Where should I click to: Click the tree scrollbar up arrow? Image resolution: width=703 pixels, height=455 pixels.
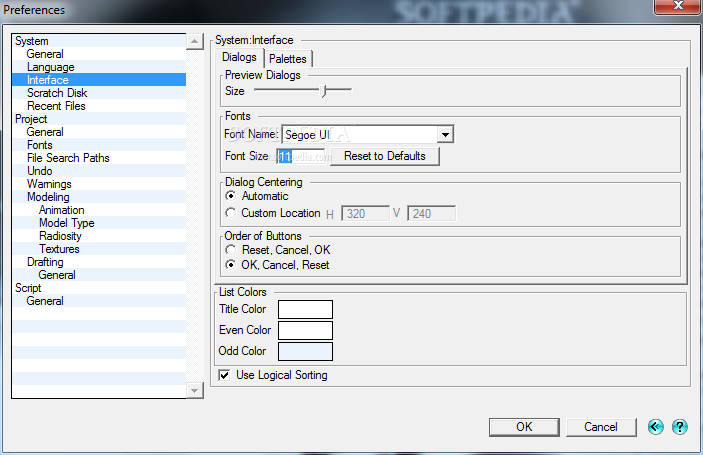click(195, 42)
